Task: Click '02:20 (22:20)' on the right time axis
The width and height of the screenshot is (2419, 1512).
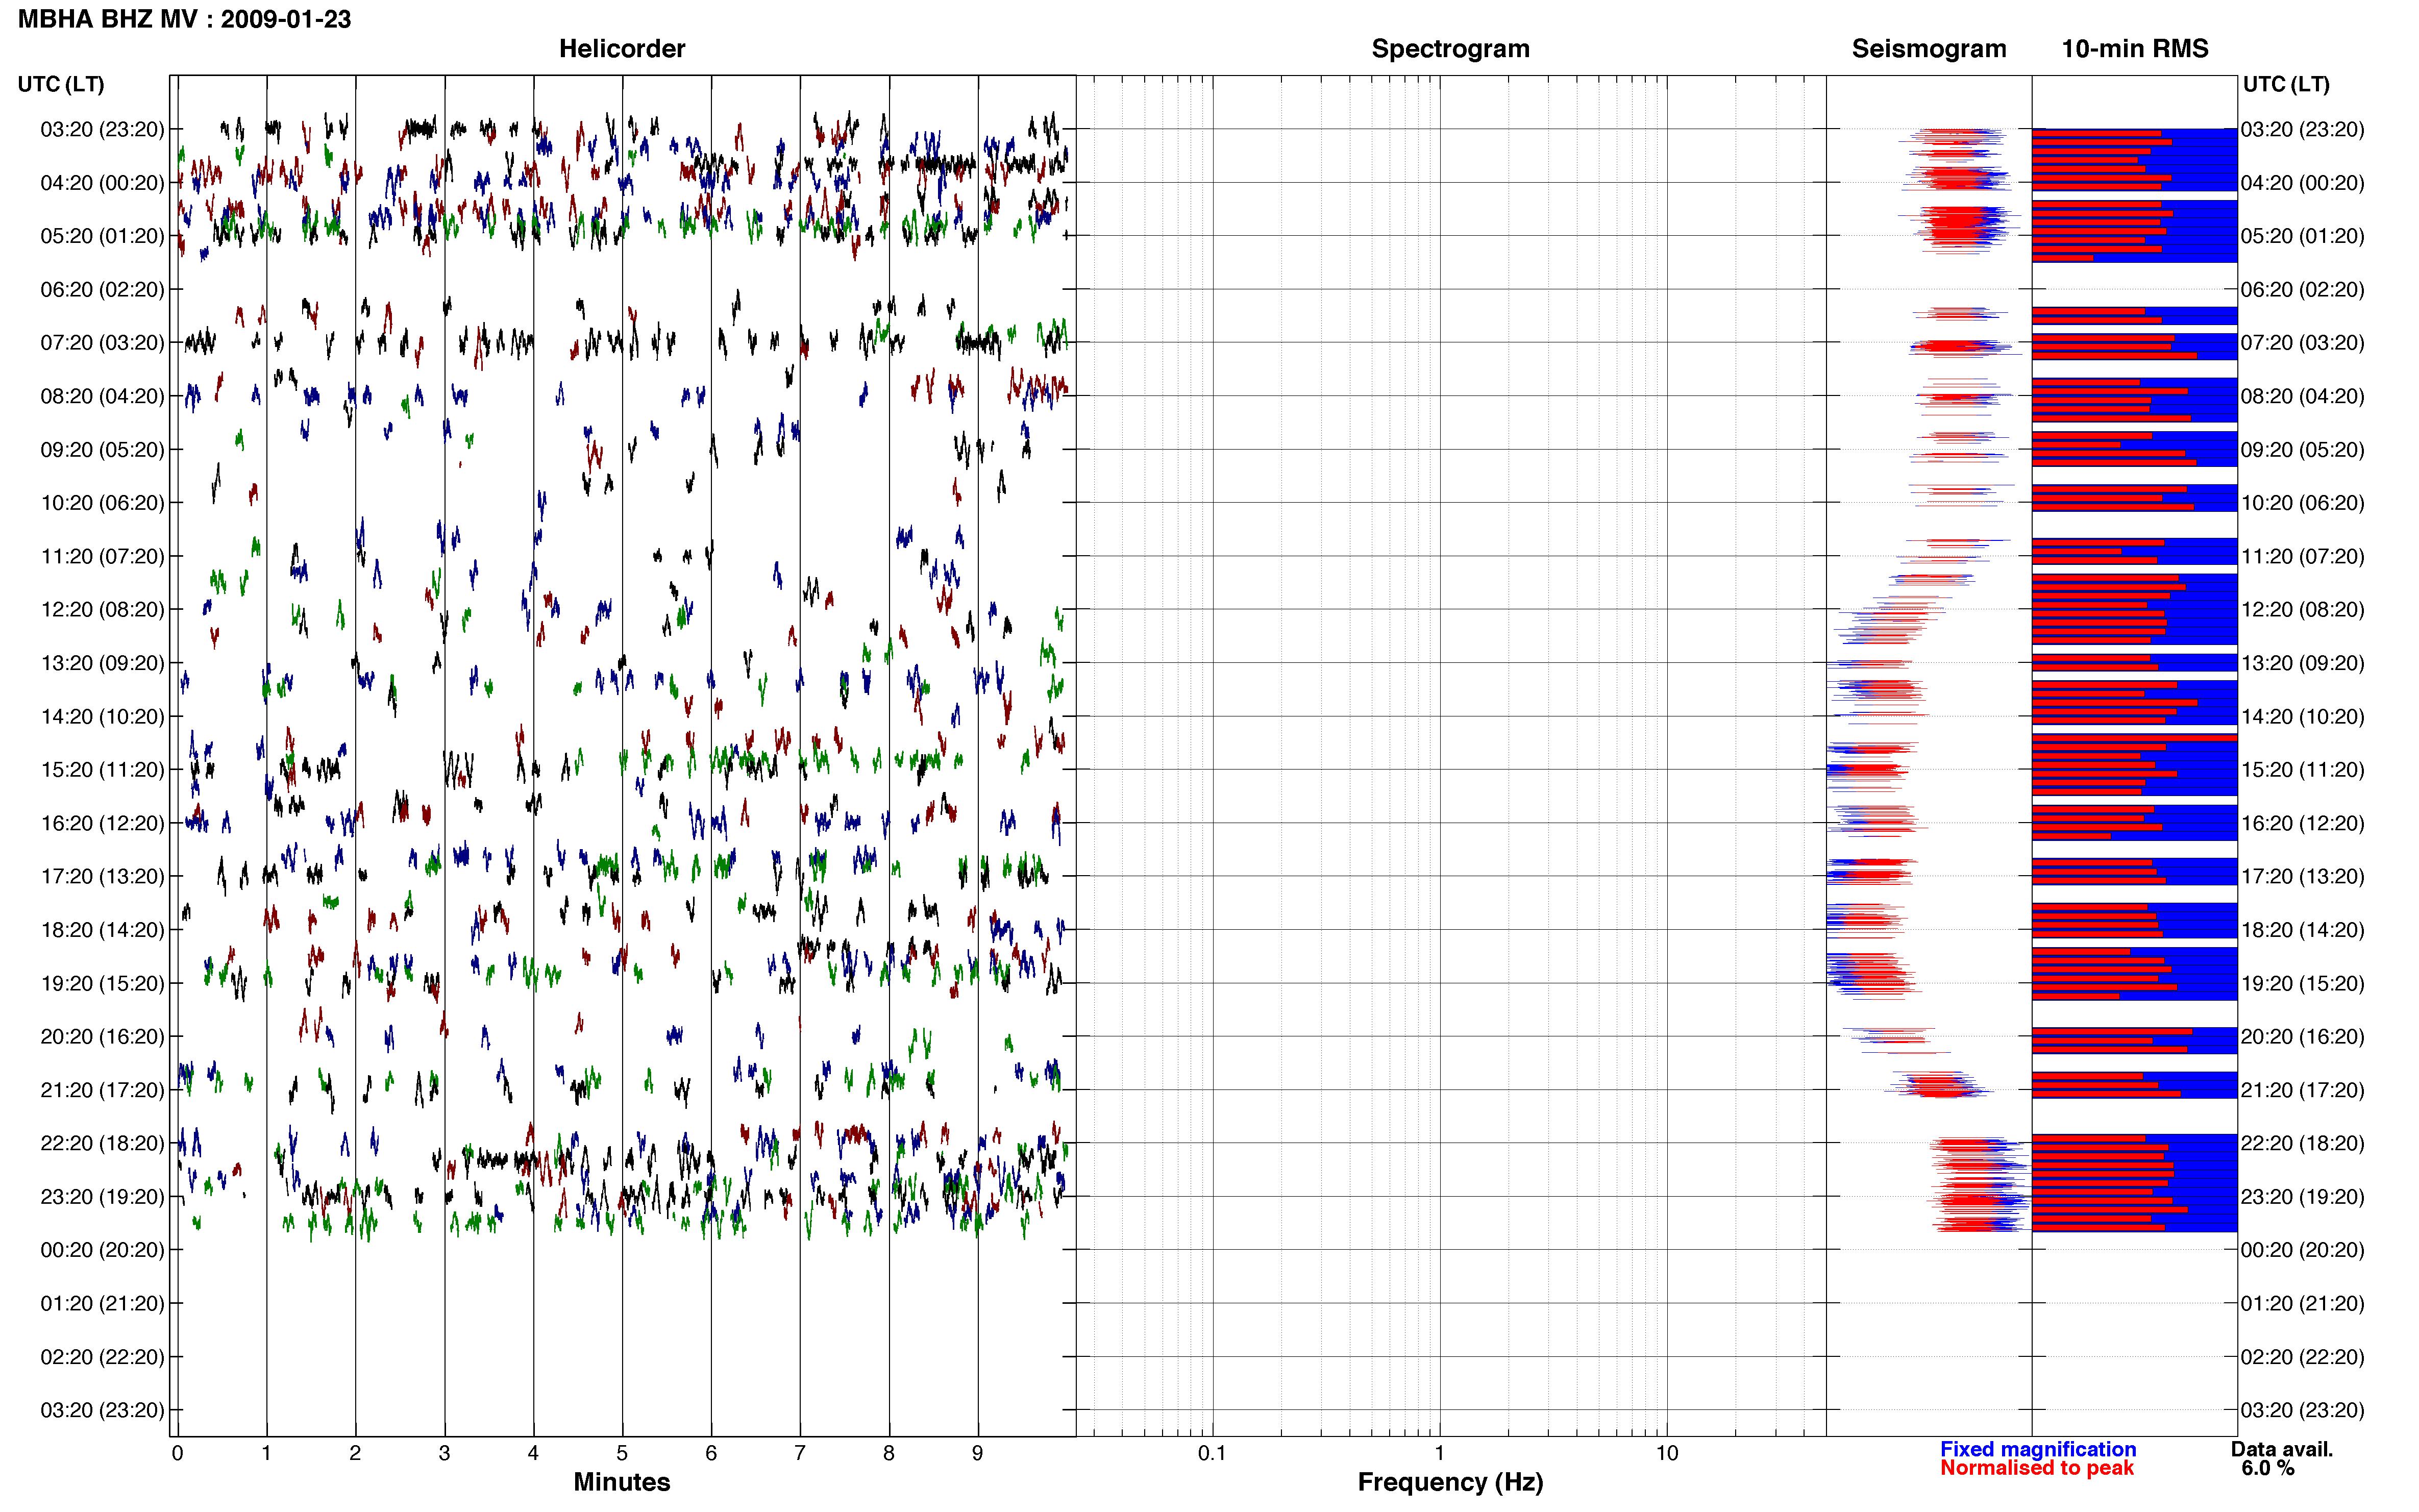Action: point(2302,1357)
